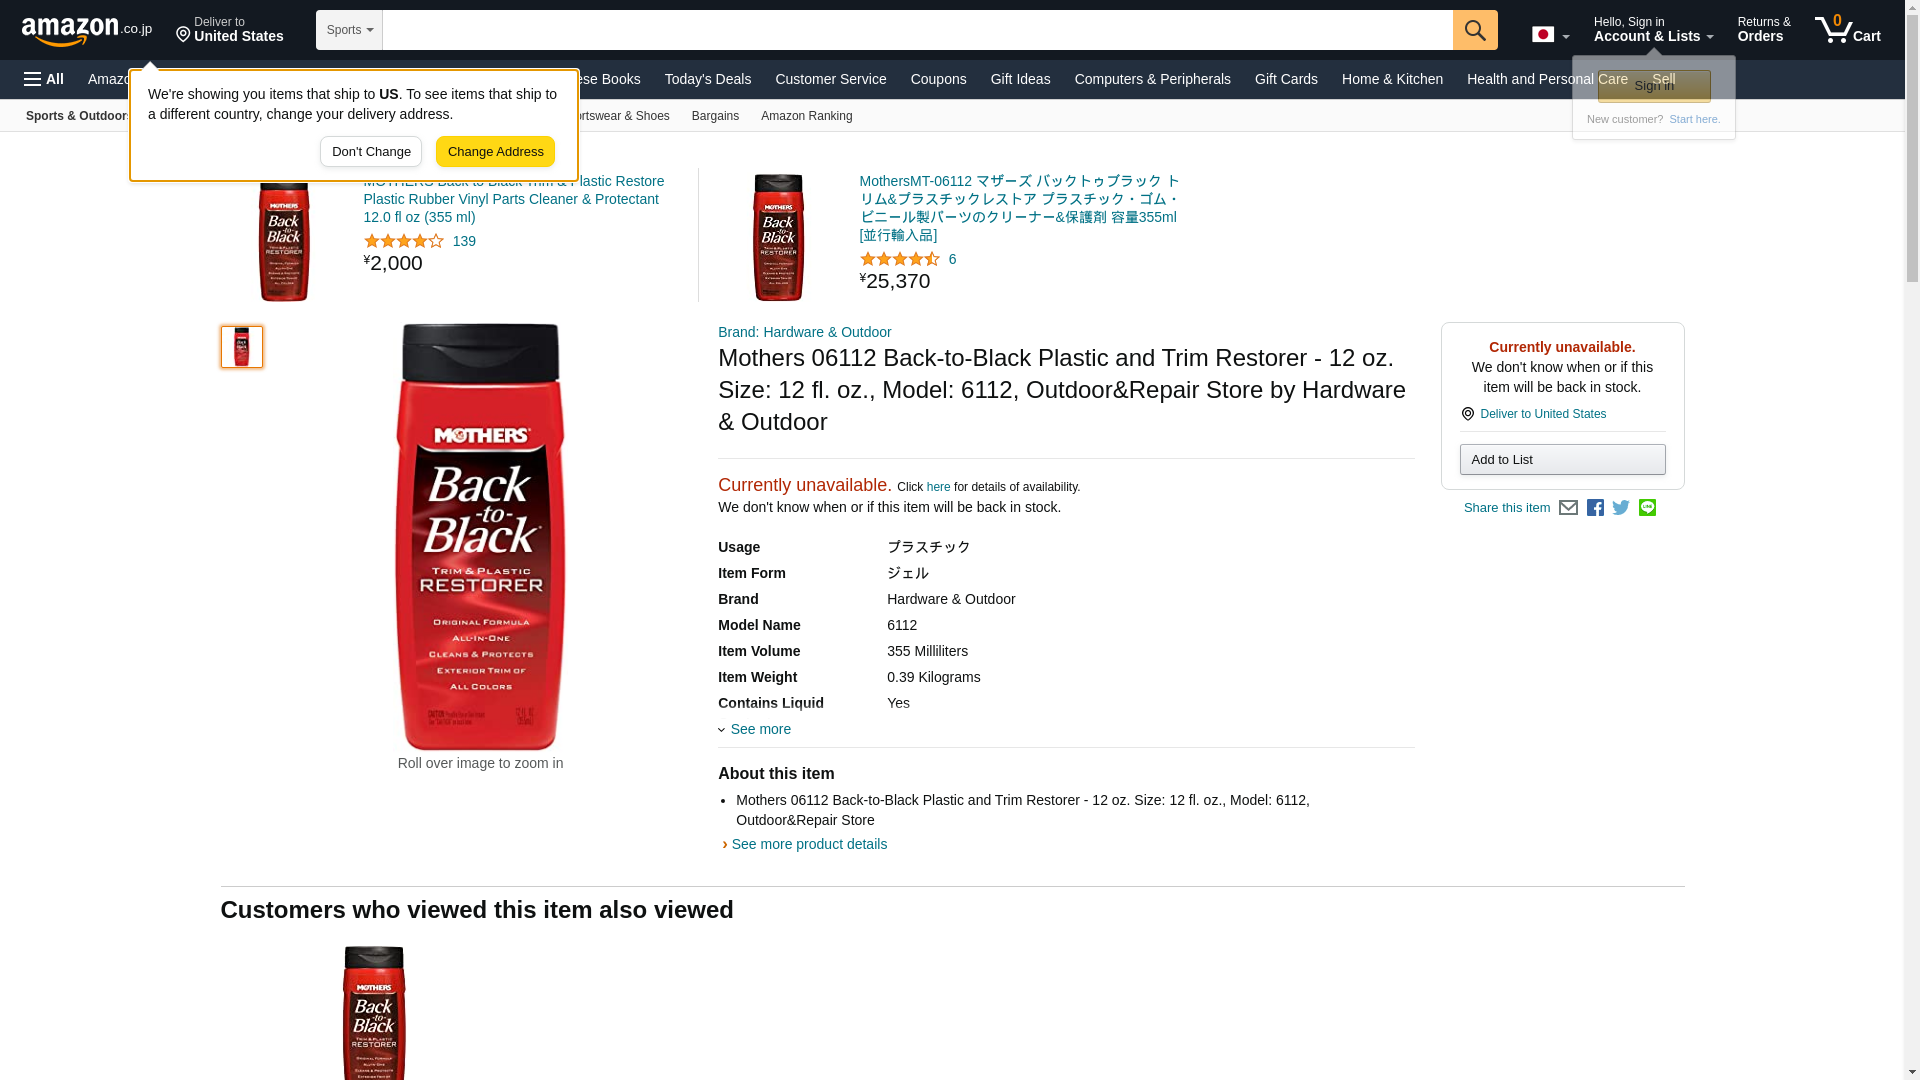The height and width of the screenshot is (1080, 1920).
Task: Share this item on LINE
Action: (1647, 508)
